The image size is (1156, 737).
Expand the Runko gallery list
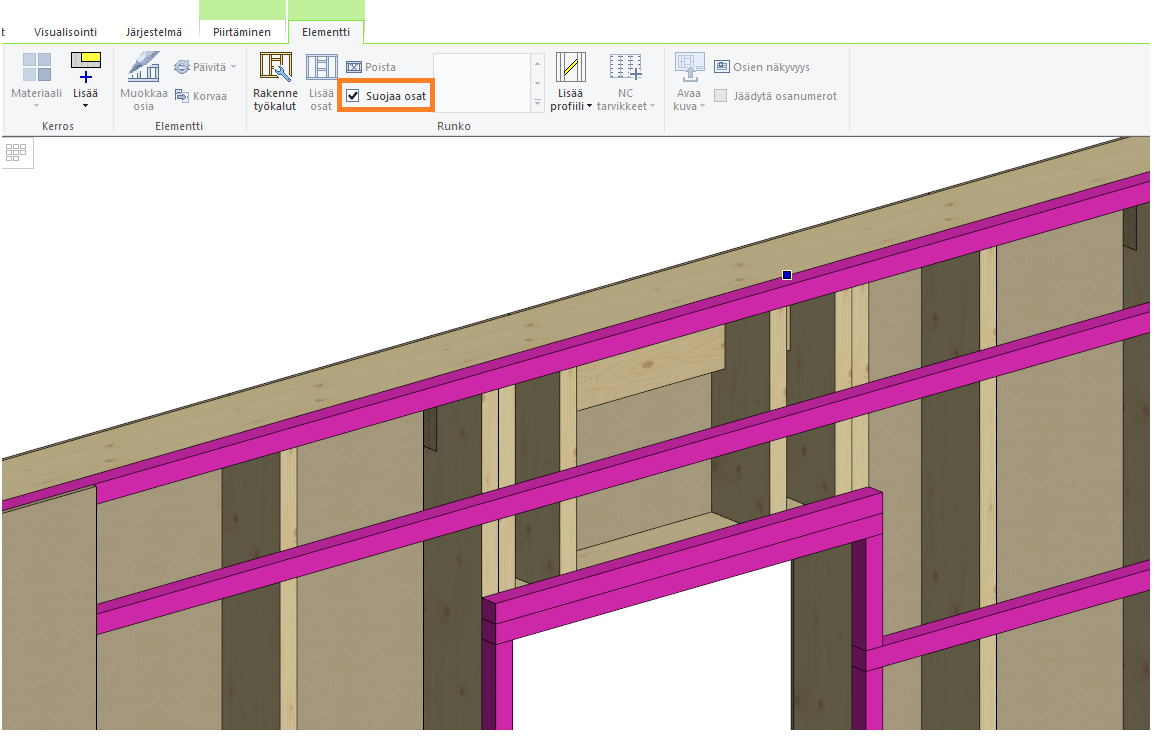point(537,103)
